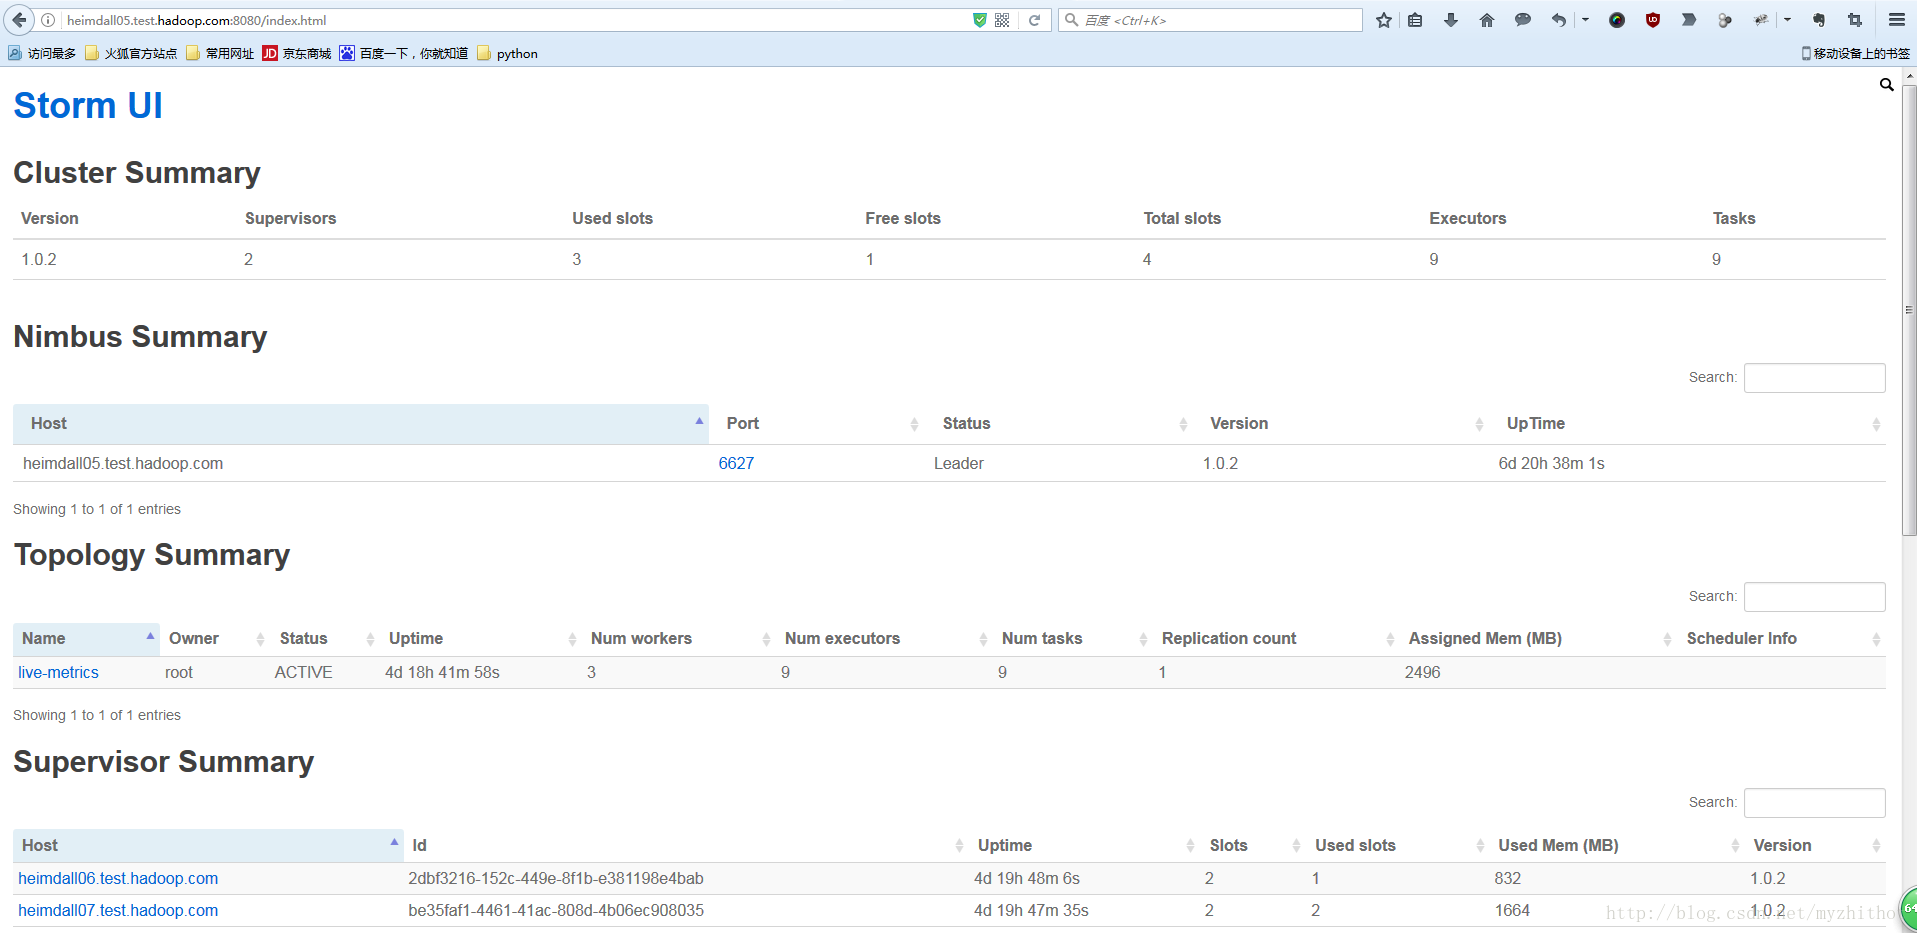This screenshot has height=933, width=1917.
Task: Sort topologies by Name column
Action: [86, 639]
